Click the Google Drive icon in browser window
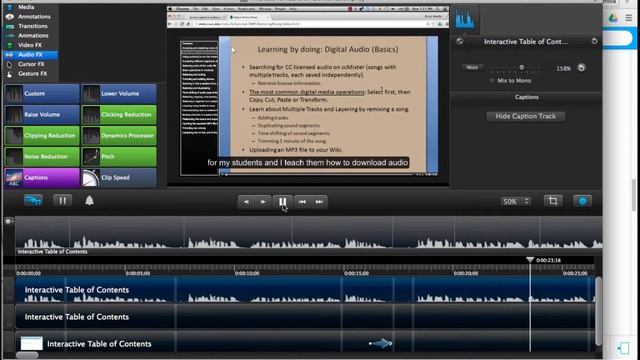640x360 pixels. [613, 18]
